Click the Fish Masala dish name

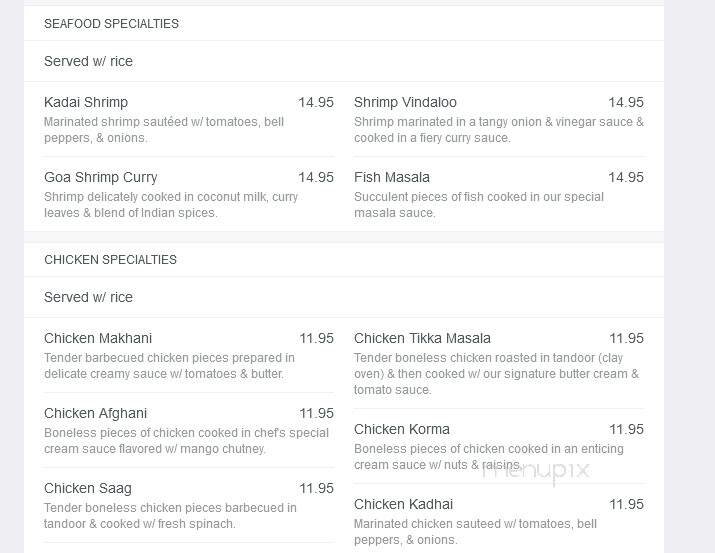click(392, 177)
